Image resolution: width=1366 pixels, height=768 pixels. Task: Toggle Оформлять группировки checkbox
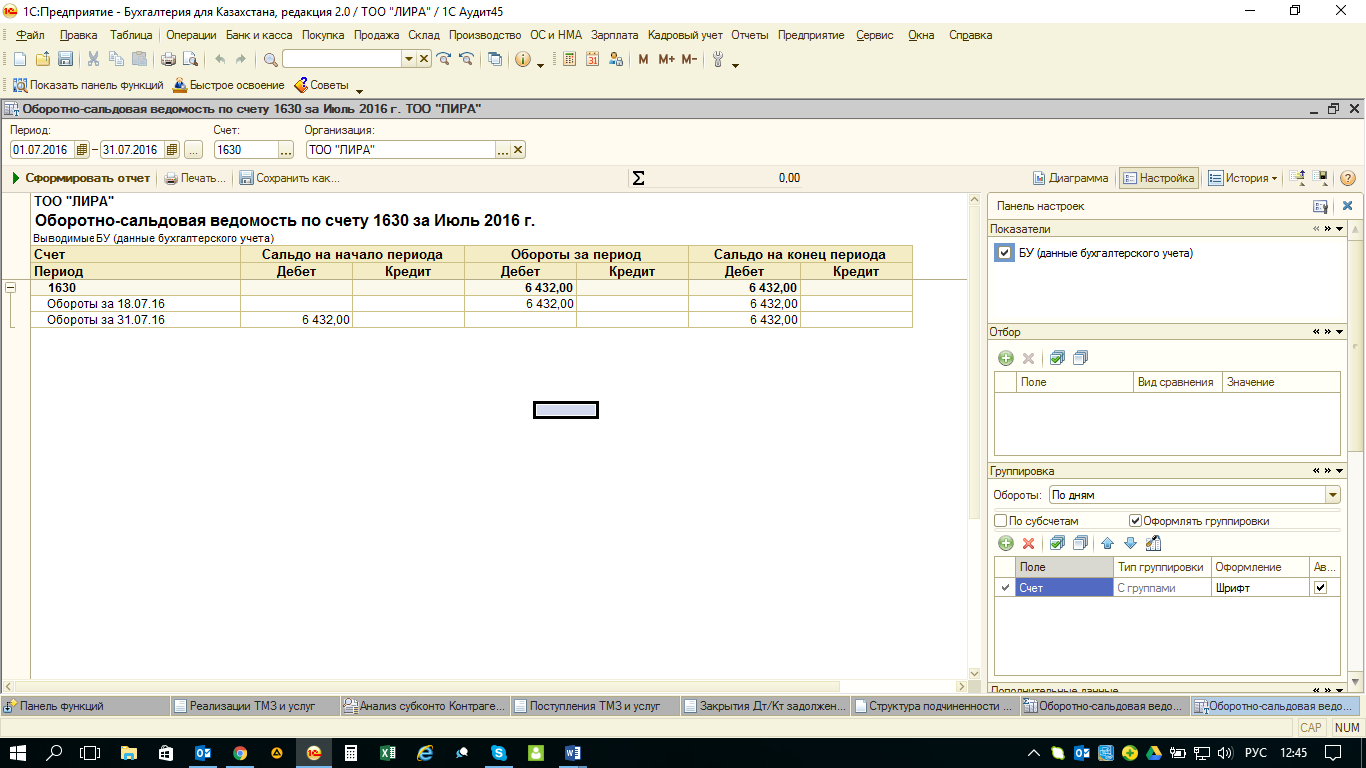(x=1135, y=521)
